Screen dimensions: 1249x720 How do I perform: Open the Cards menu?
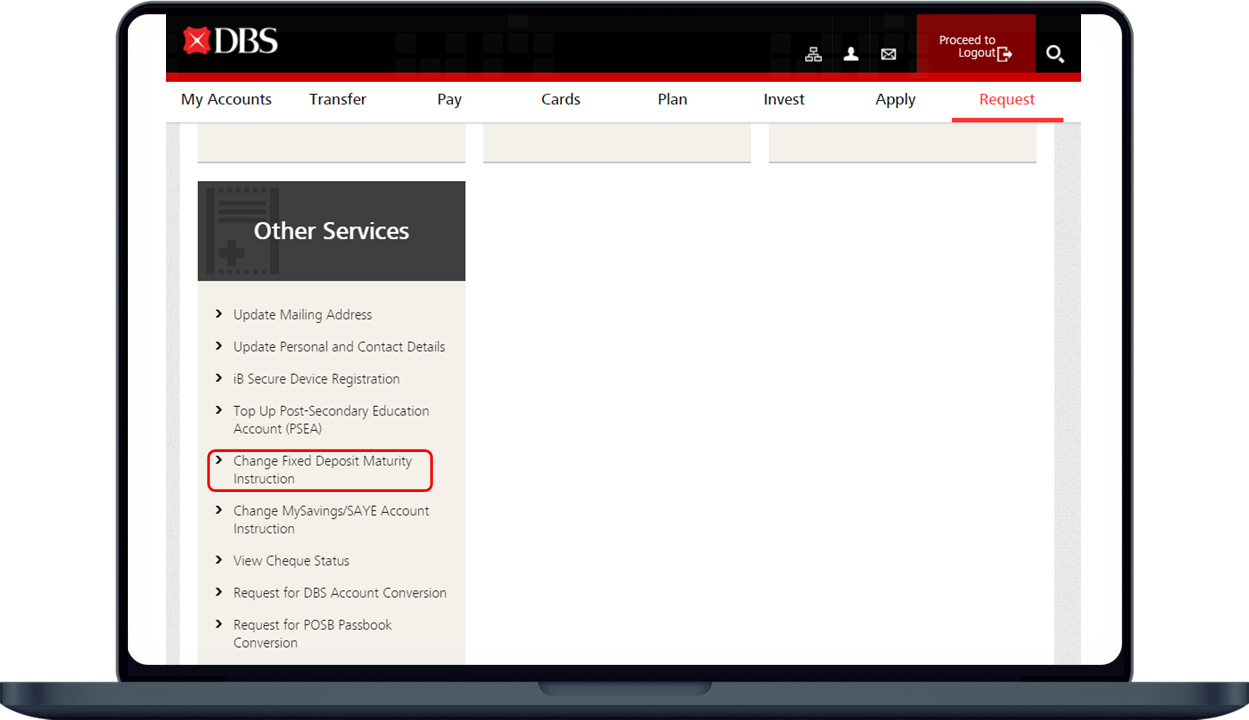coord(561,99)
